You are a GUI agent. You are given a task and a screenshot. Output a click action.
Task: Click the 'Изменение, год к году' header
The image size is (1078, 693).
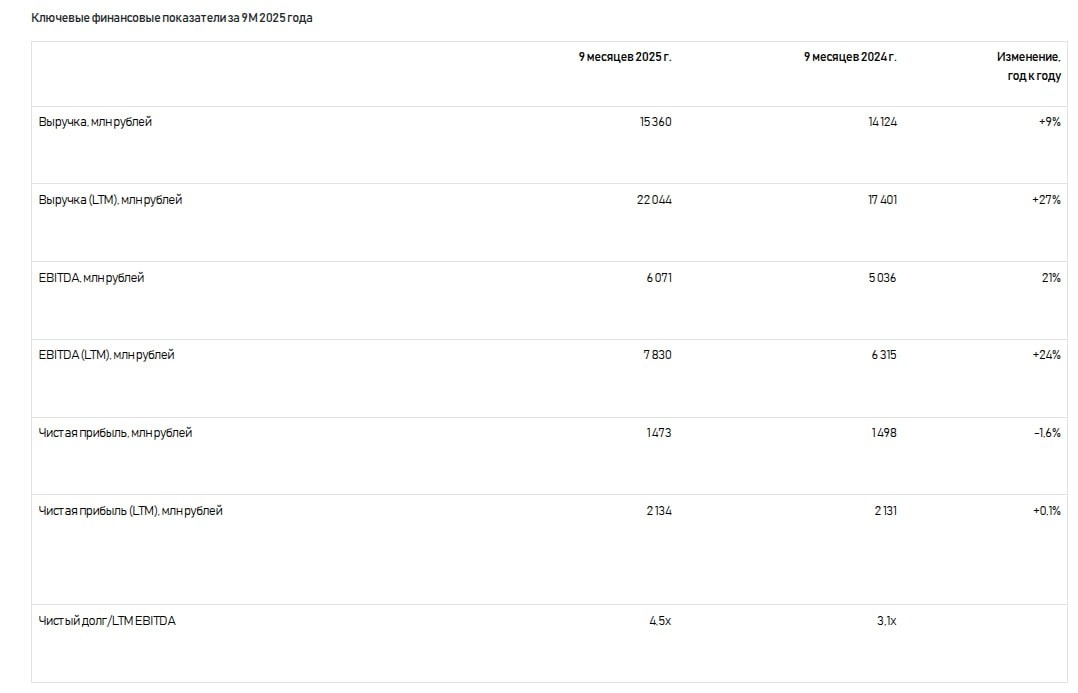[x=1028, y=67]
